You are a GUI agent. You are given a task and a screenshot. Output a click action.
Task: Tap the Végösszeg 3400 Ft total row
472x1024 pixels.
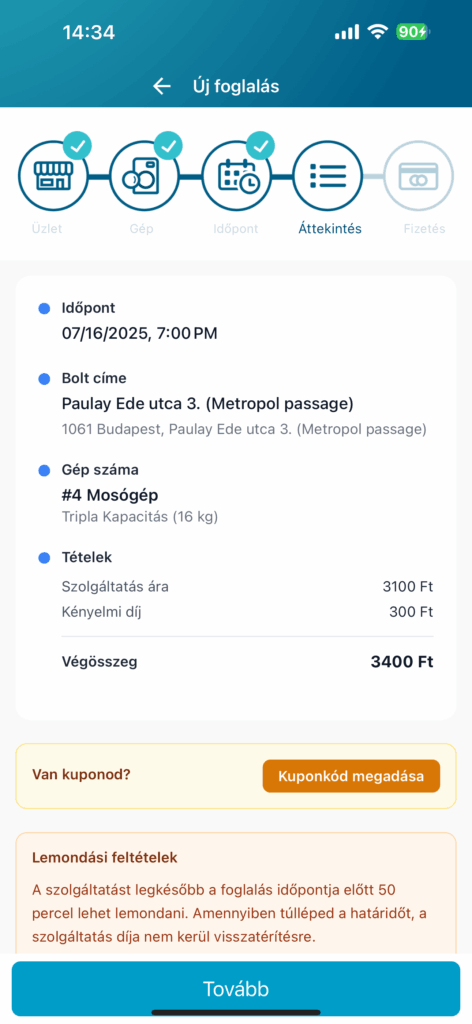(x=247, y=662)
